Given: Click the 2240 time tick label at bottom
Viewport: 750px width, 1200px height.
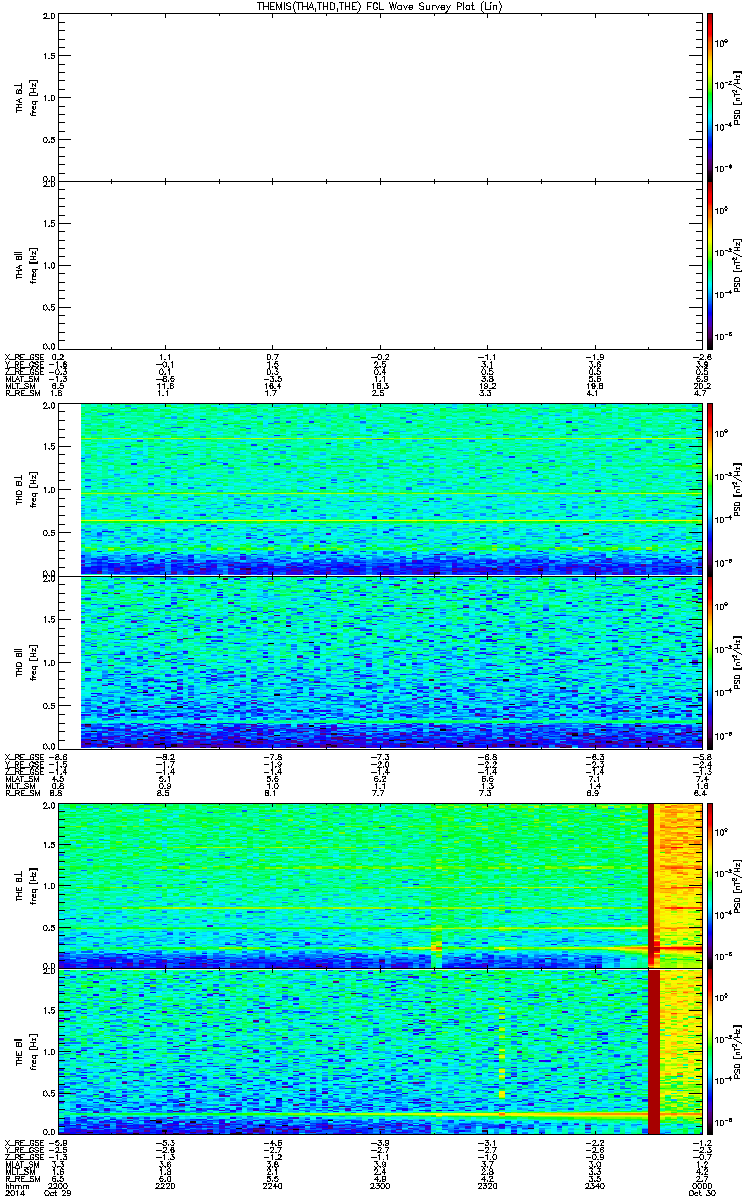Looking at the screenshot, I should (274, 1186).
